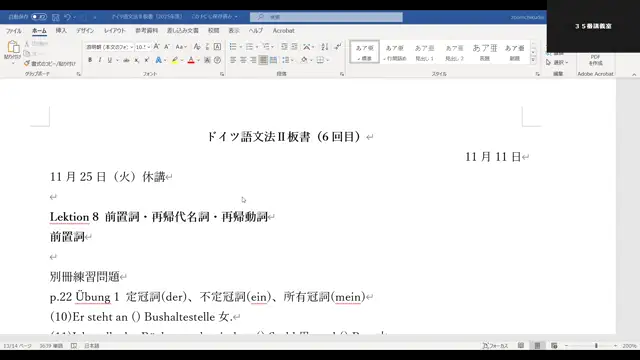
Task: Apply distributed alignment (均等割り付け)
Action: [273, 60]
